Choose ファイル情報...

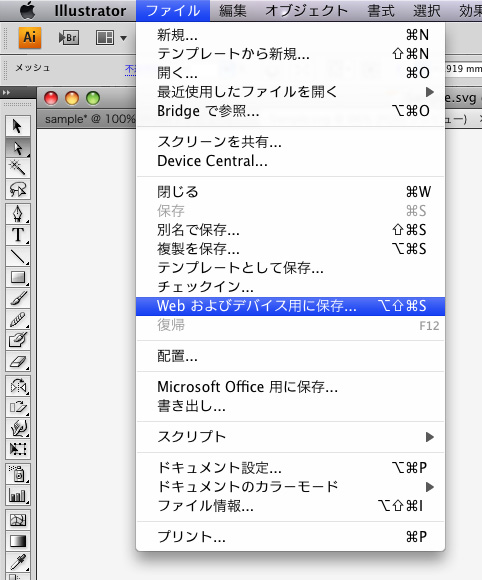[290, 506]
